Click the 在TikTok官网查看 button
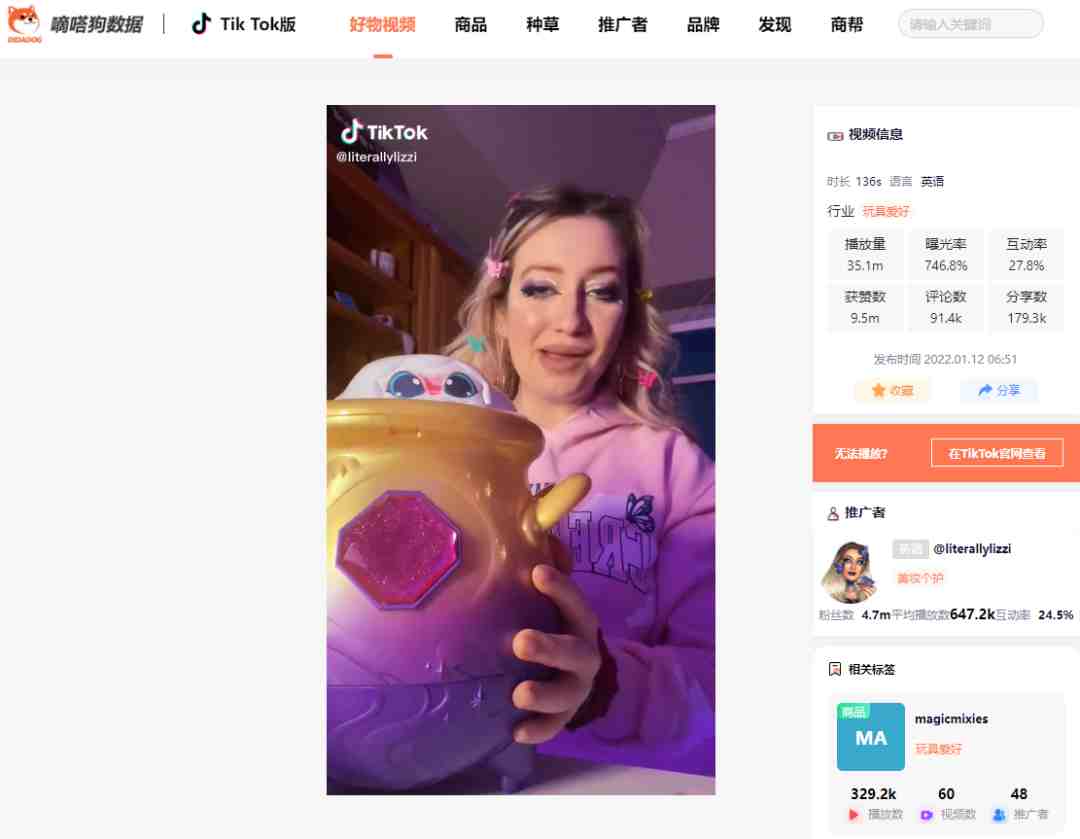The width and height of the screenshot is (1080, 839). pyautogui.click(x=997, y=453)
